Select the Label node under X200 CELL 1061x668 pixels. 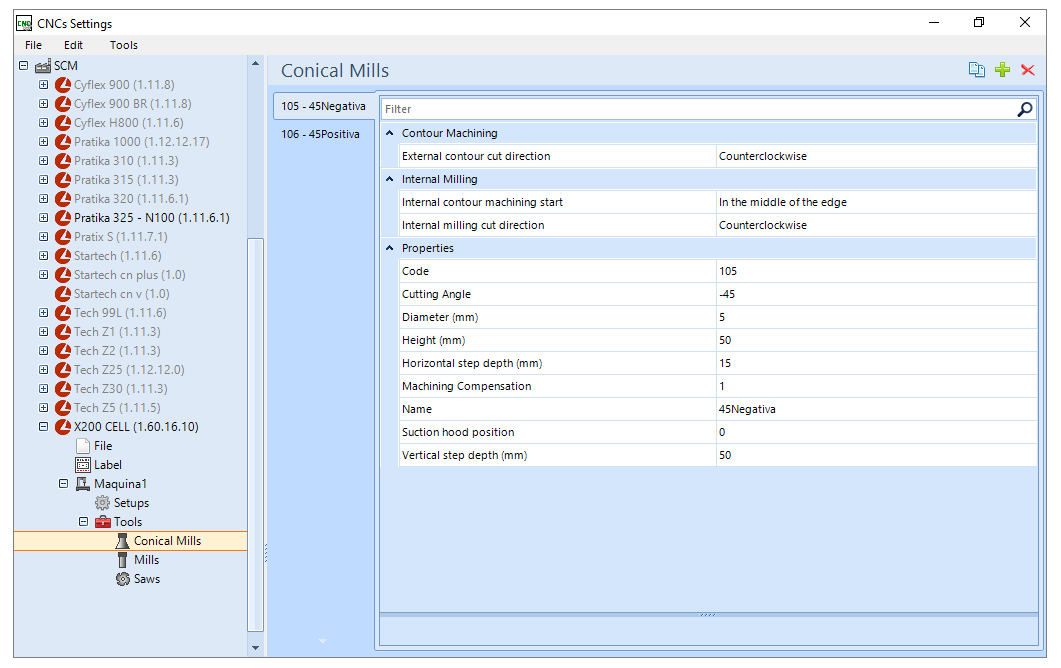108,465
